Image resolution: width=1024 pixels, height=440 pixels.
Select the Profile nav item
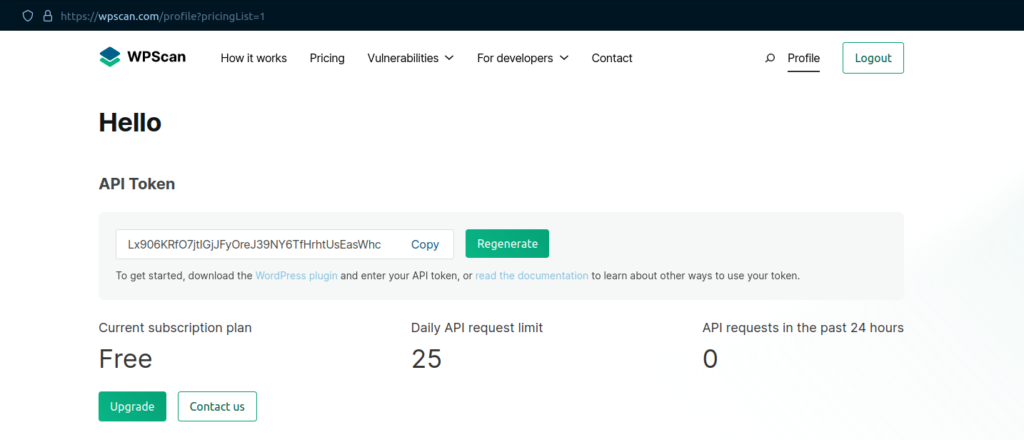[803, 58]
